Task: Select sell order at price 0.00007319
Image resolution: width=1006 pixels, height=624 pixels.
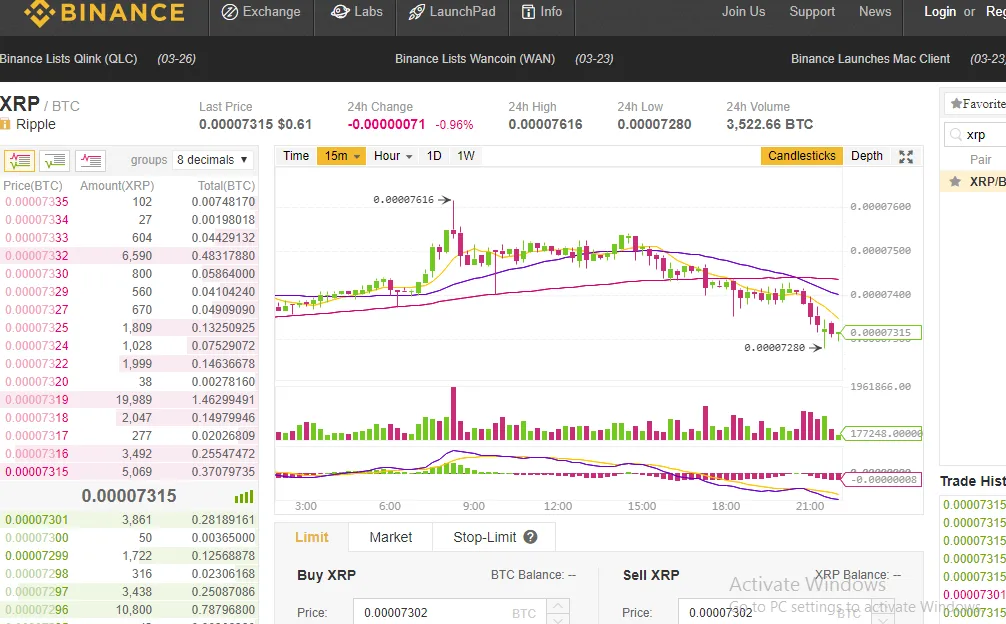Action: click(129, 400)
